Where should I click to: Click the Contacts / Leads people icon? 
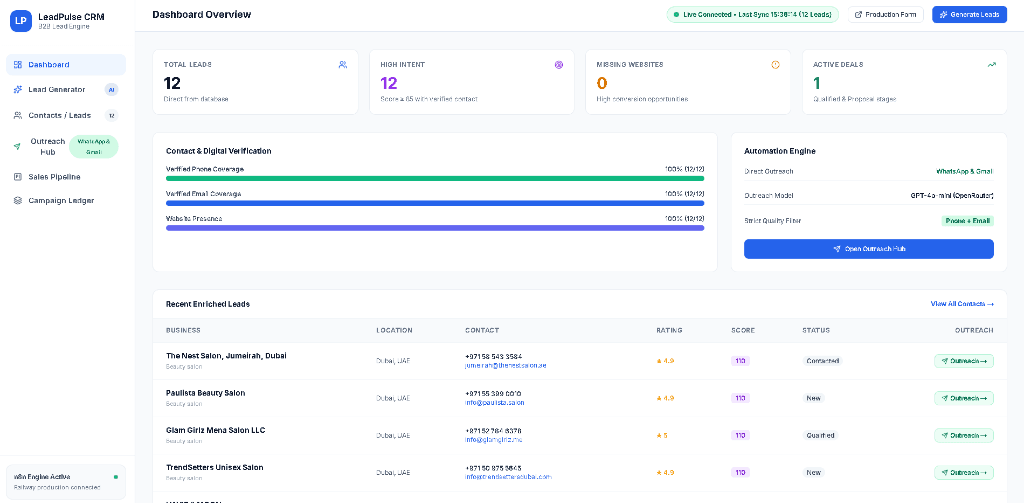pos(18,115)
